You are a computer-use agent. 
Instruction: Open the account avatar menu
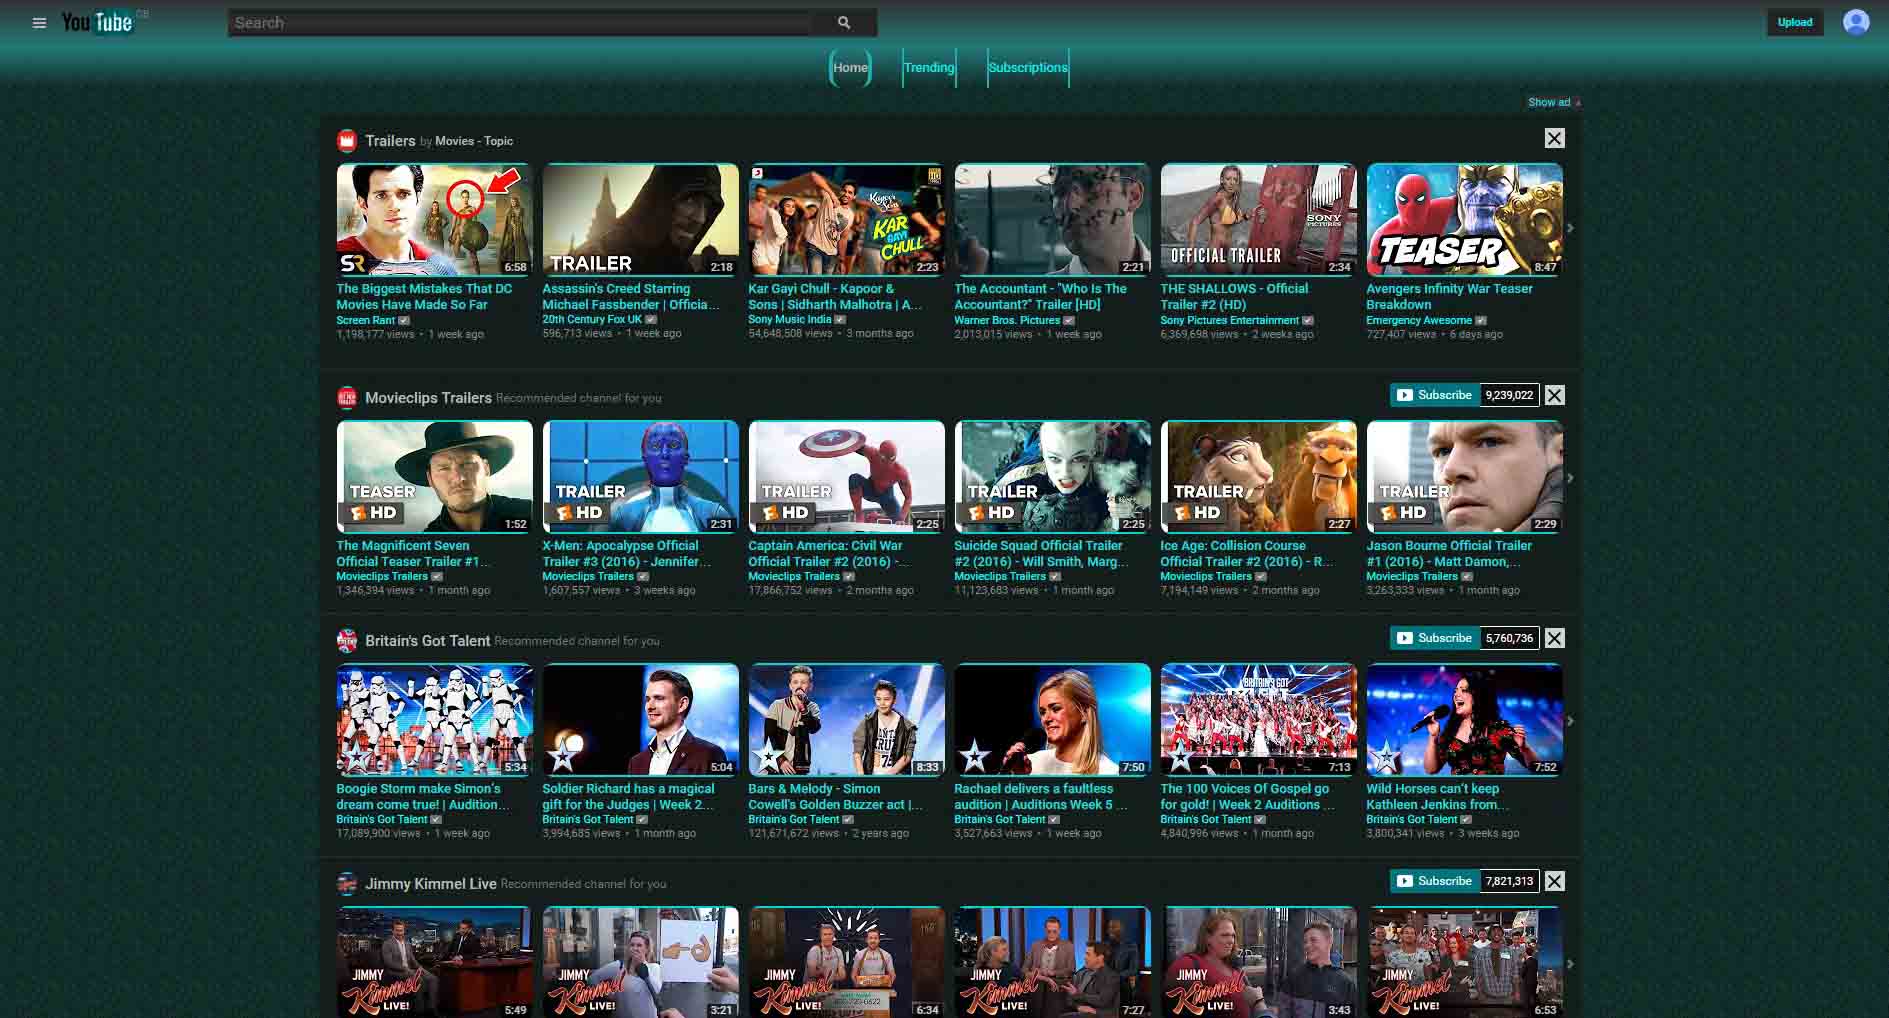1856,22
